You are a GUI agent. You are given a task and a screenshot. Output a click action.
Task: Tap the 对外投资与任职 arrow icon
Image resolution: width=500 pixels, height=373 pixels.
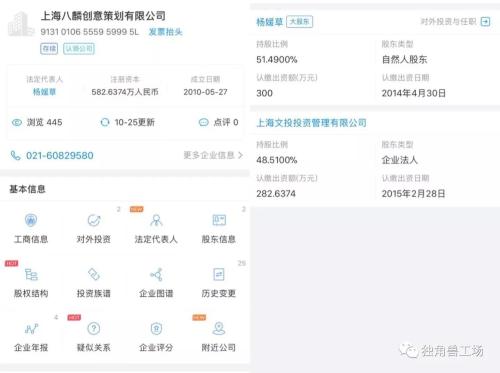485,22
